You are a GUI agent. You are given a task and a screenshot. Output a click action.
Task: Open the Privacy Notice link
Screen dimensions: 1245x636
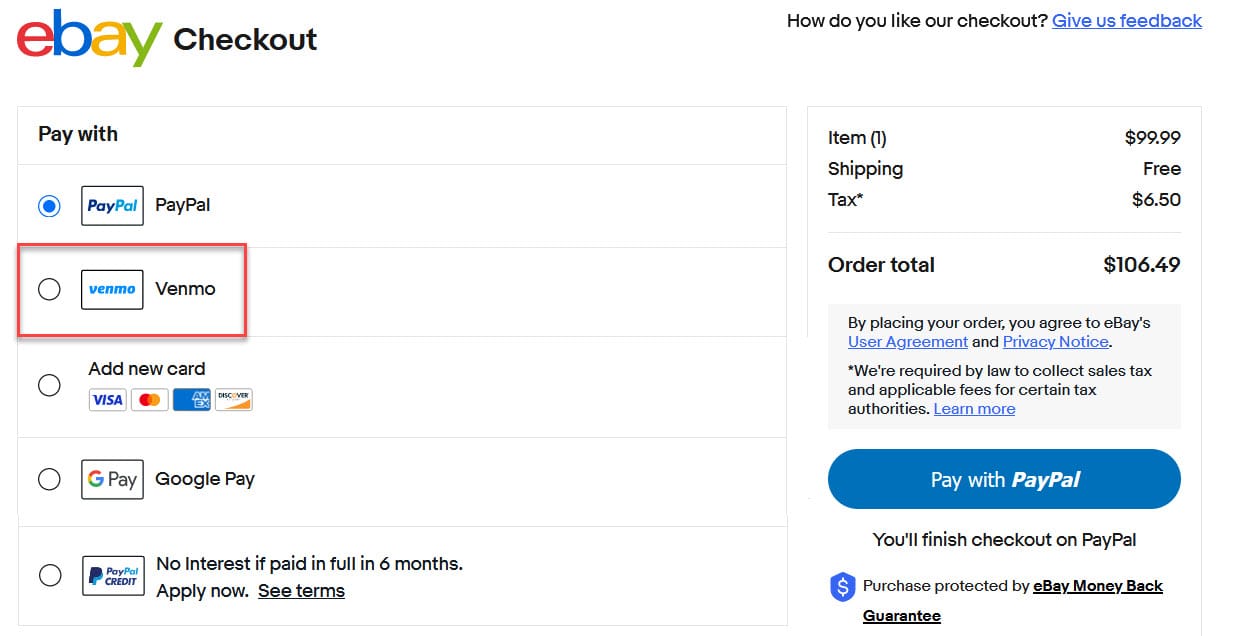pos(1055,342)
